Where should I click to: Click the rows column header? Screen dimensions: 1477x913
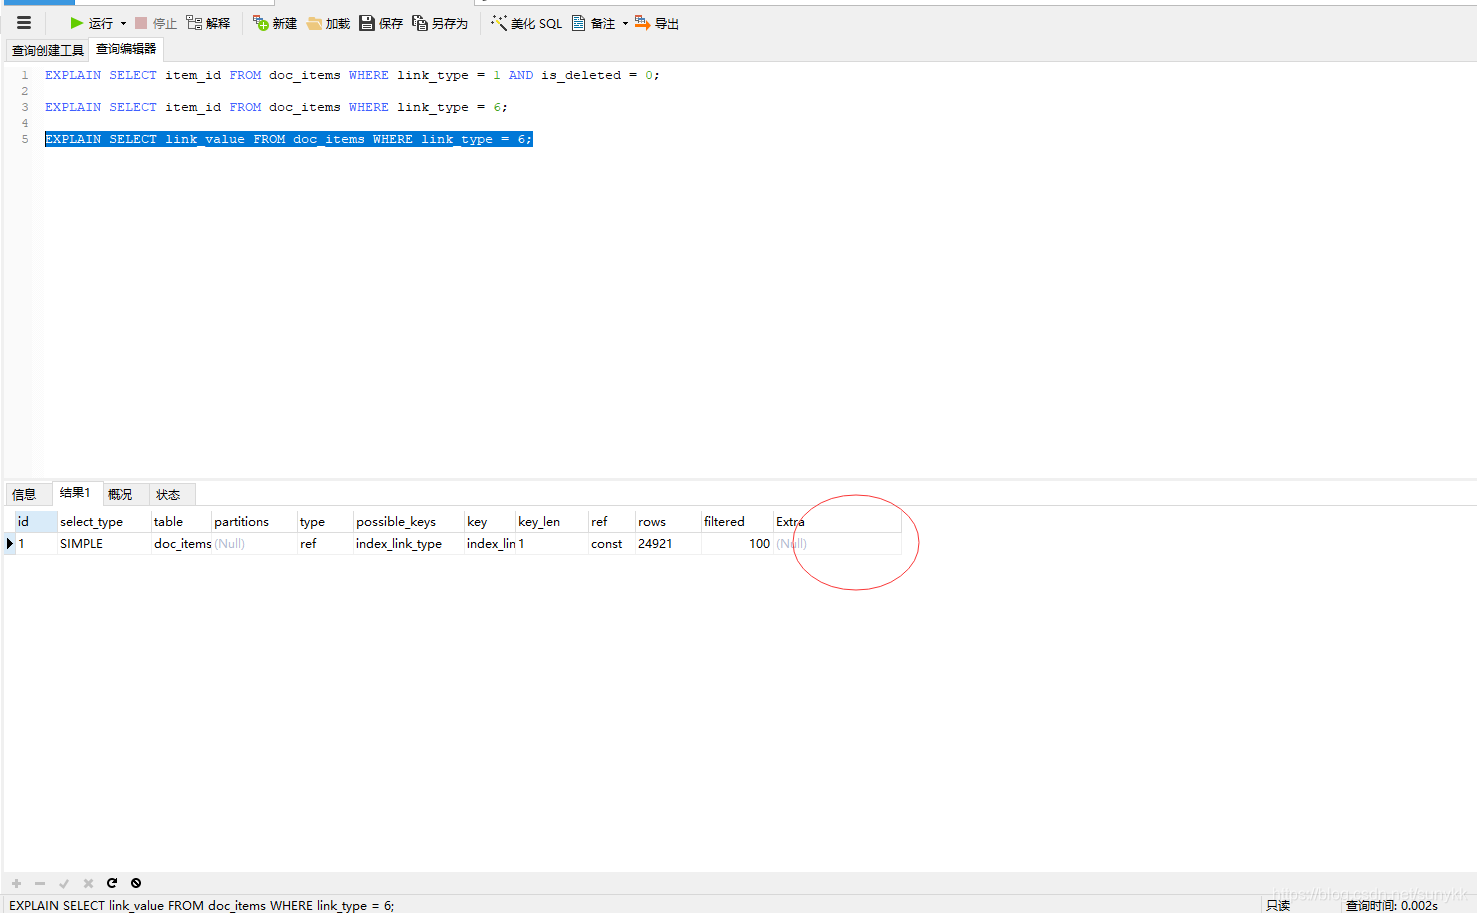[x=668, y=522]
